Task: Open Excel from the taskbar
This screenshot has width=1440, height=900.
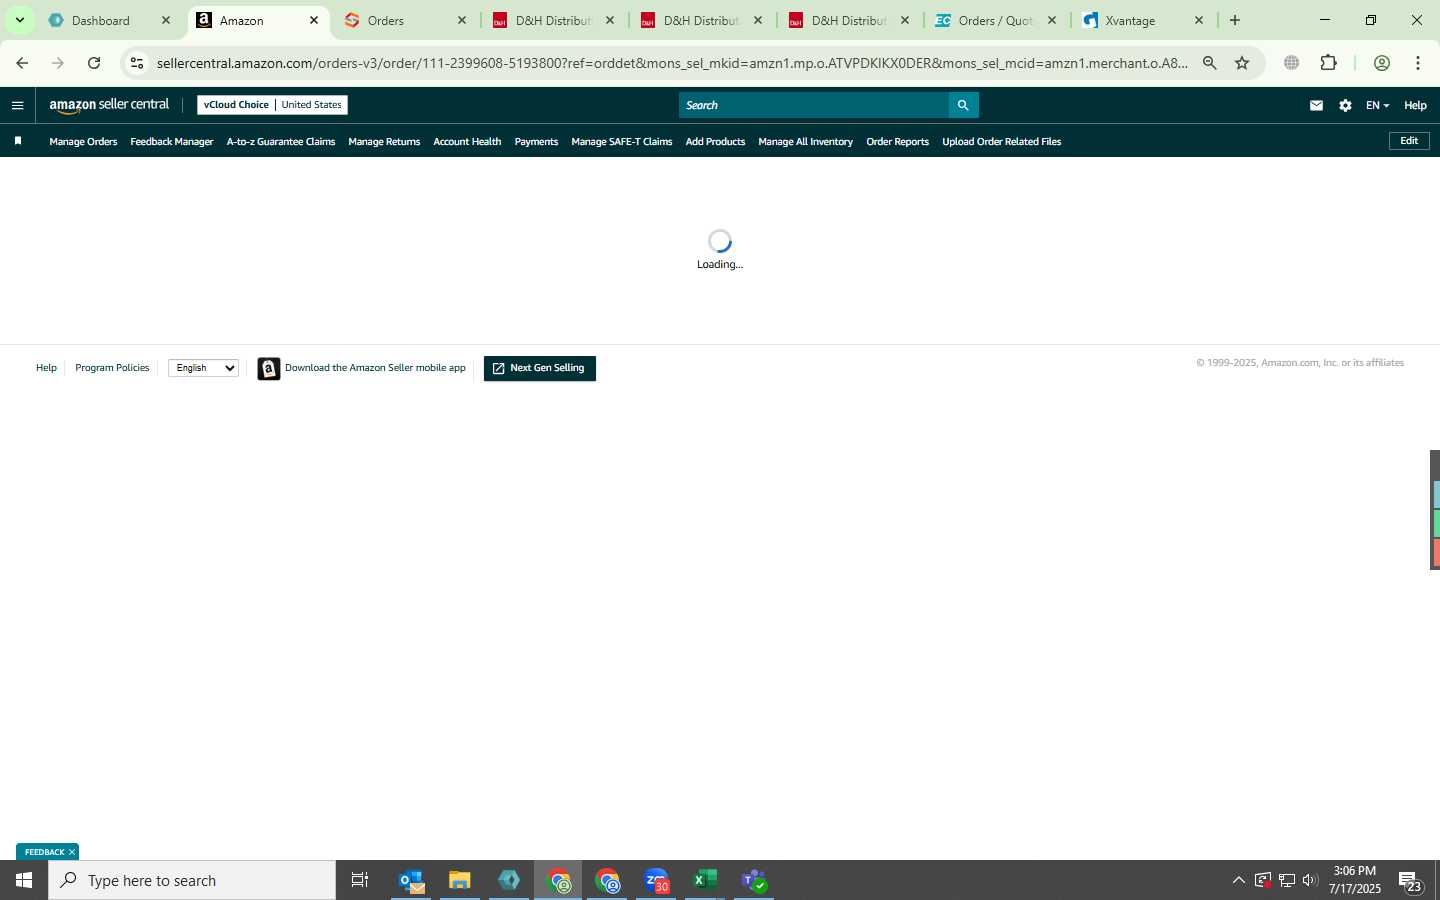Action: 705,881
